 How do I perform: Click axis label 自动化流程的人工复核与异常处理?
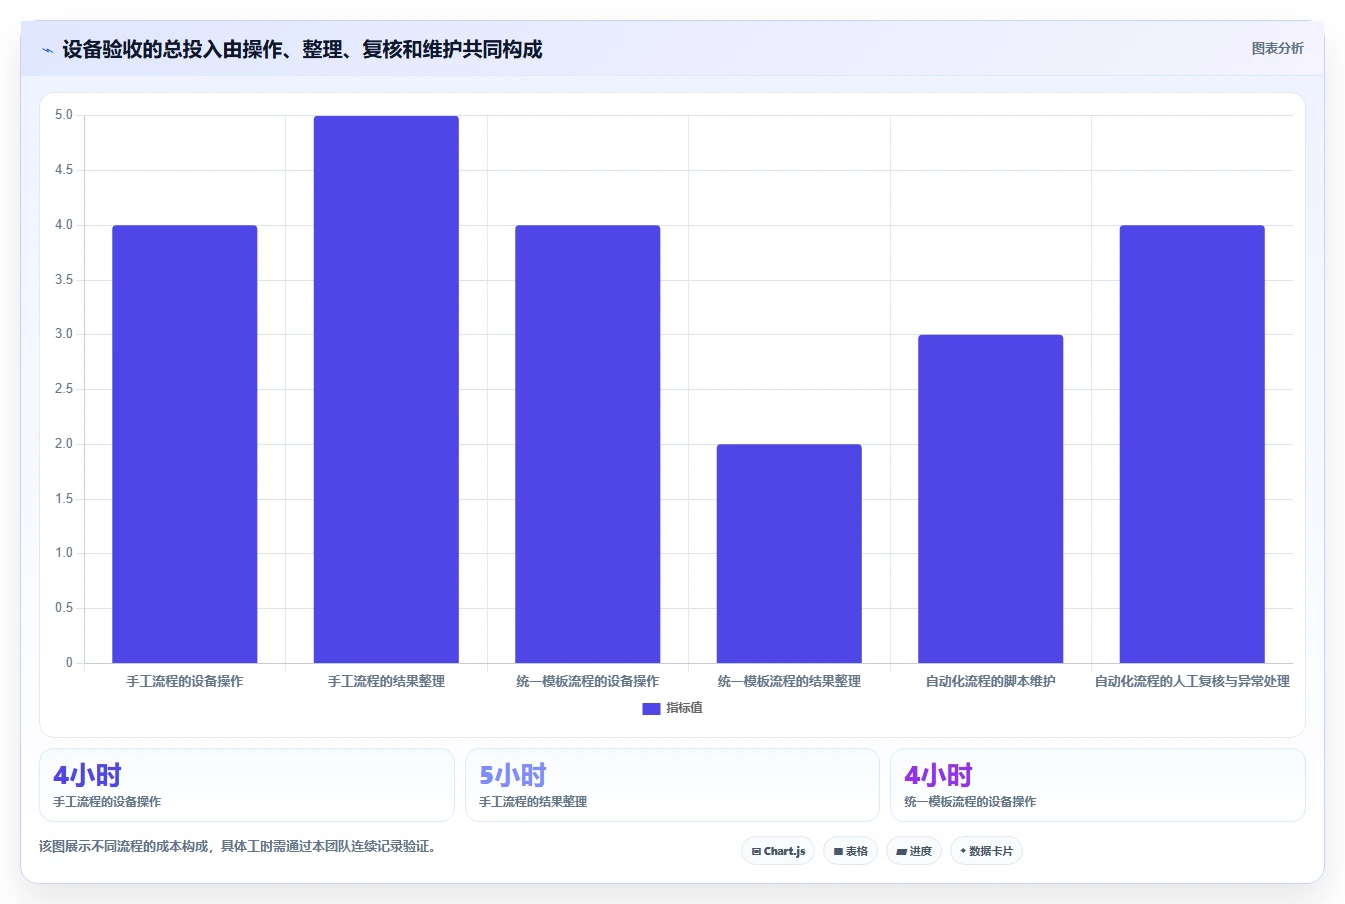(1192, 681)
